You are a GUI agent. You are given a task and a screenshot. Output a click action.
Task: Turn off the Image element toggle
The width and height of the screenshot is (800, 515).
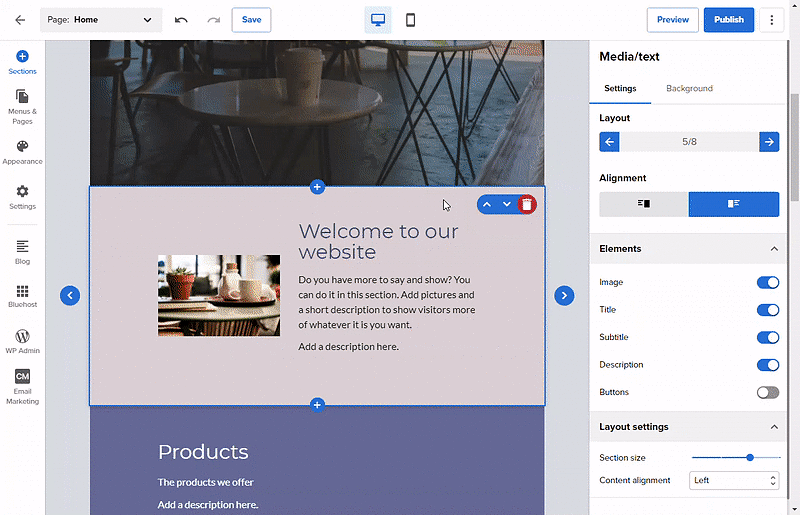tap(767, 283)
